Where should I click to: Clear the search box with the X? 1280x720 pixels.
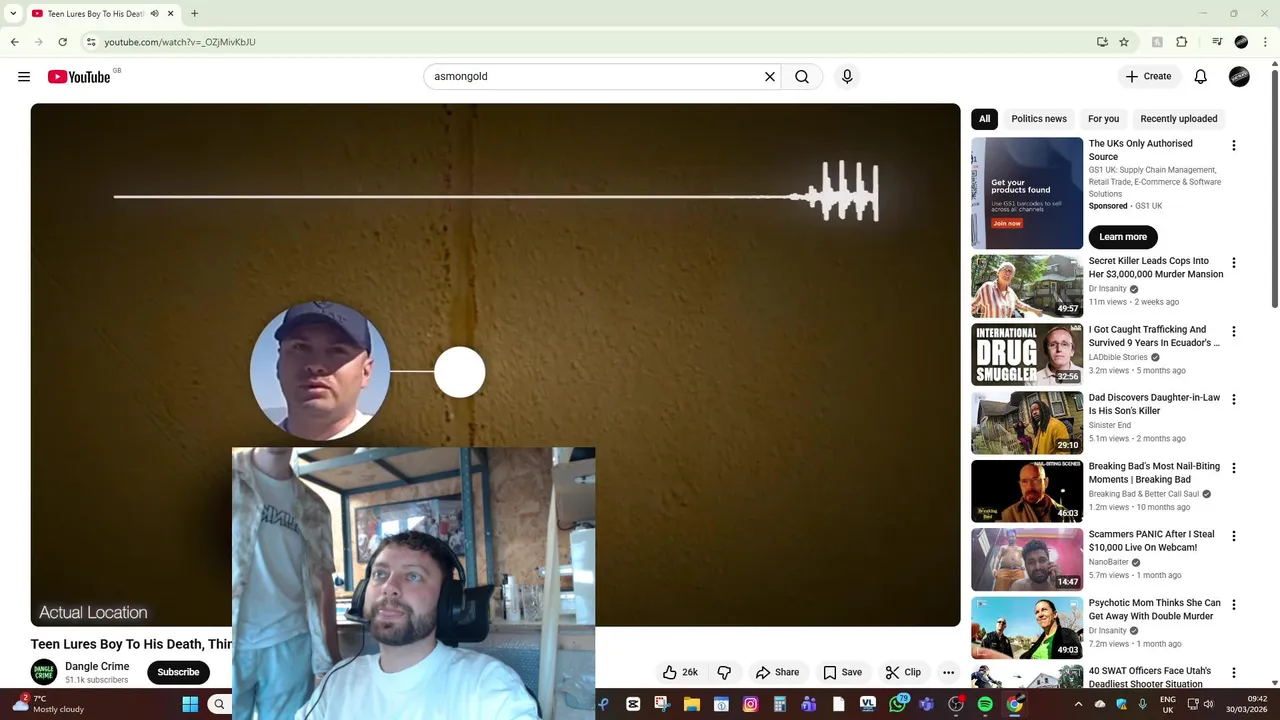[x=770, y=77]
